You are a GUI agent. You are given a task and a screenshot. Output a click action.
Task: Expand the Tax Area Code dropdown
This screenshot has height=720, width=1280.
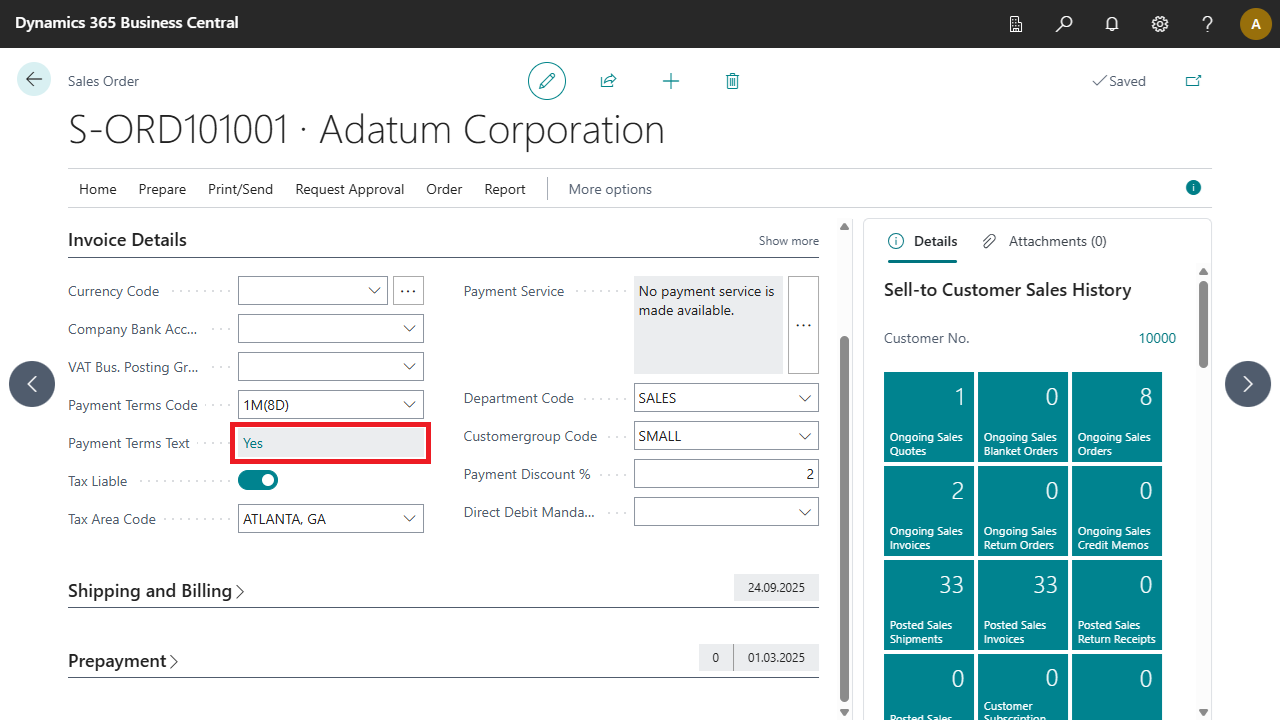409,519
